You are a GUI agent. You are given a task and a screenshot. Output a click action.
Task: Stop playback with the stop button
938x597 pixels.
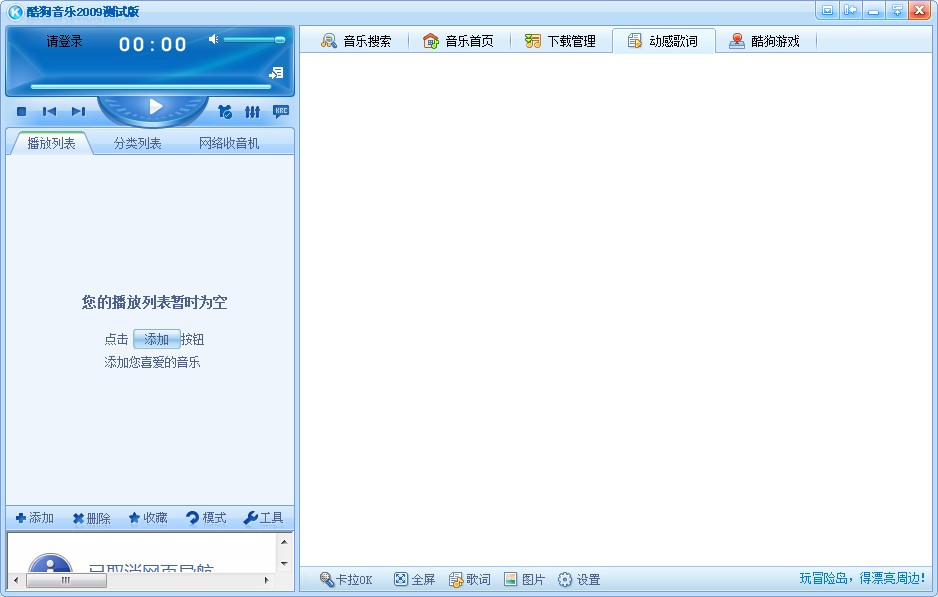pyautogui.click(x=22, y=111)
